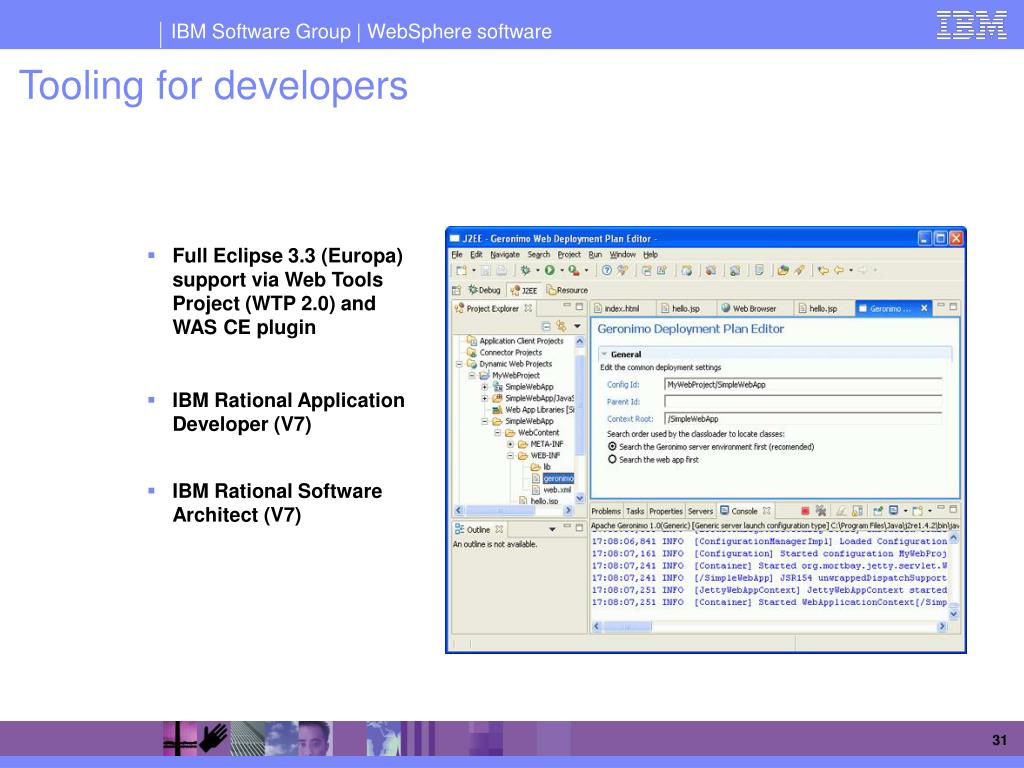The width and height of the screenshot is (1024, 768).
Task: Switch to the Servers tab
Action: [x=700, y=511]
